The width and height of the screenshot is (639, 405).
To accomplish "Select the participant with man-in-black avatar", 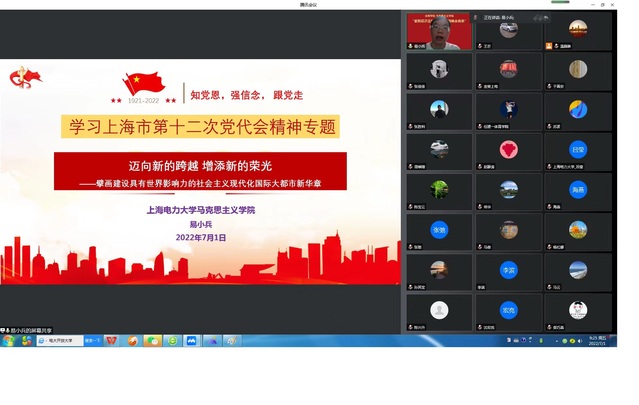I will (439, 112).
